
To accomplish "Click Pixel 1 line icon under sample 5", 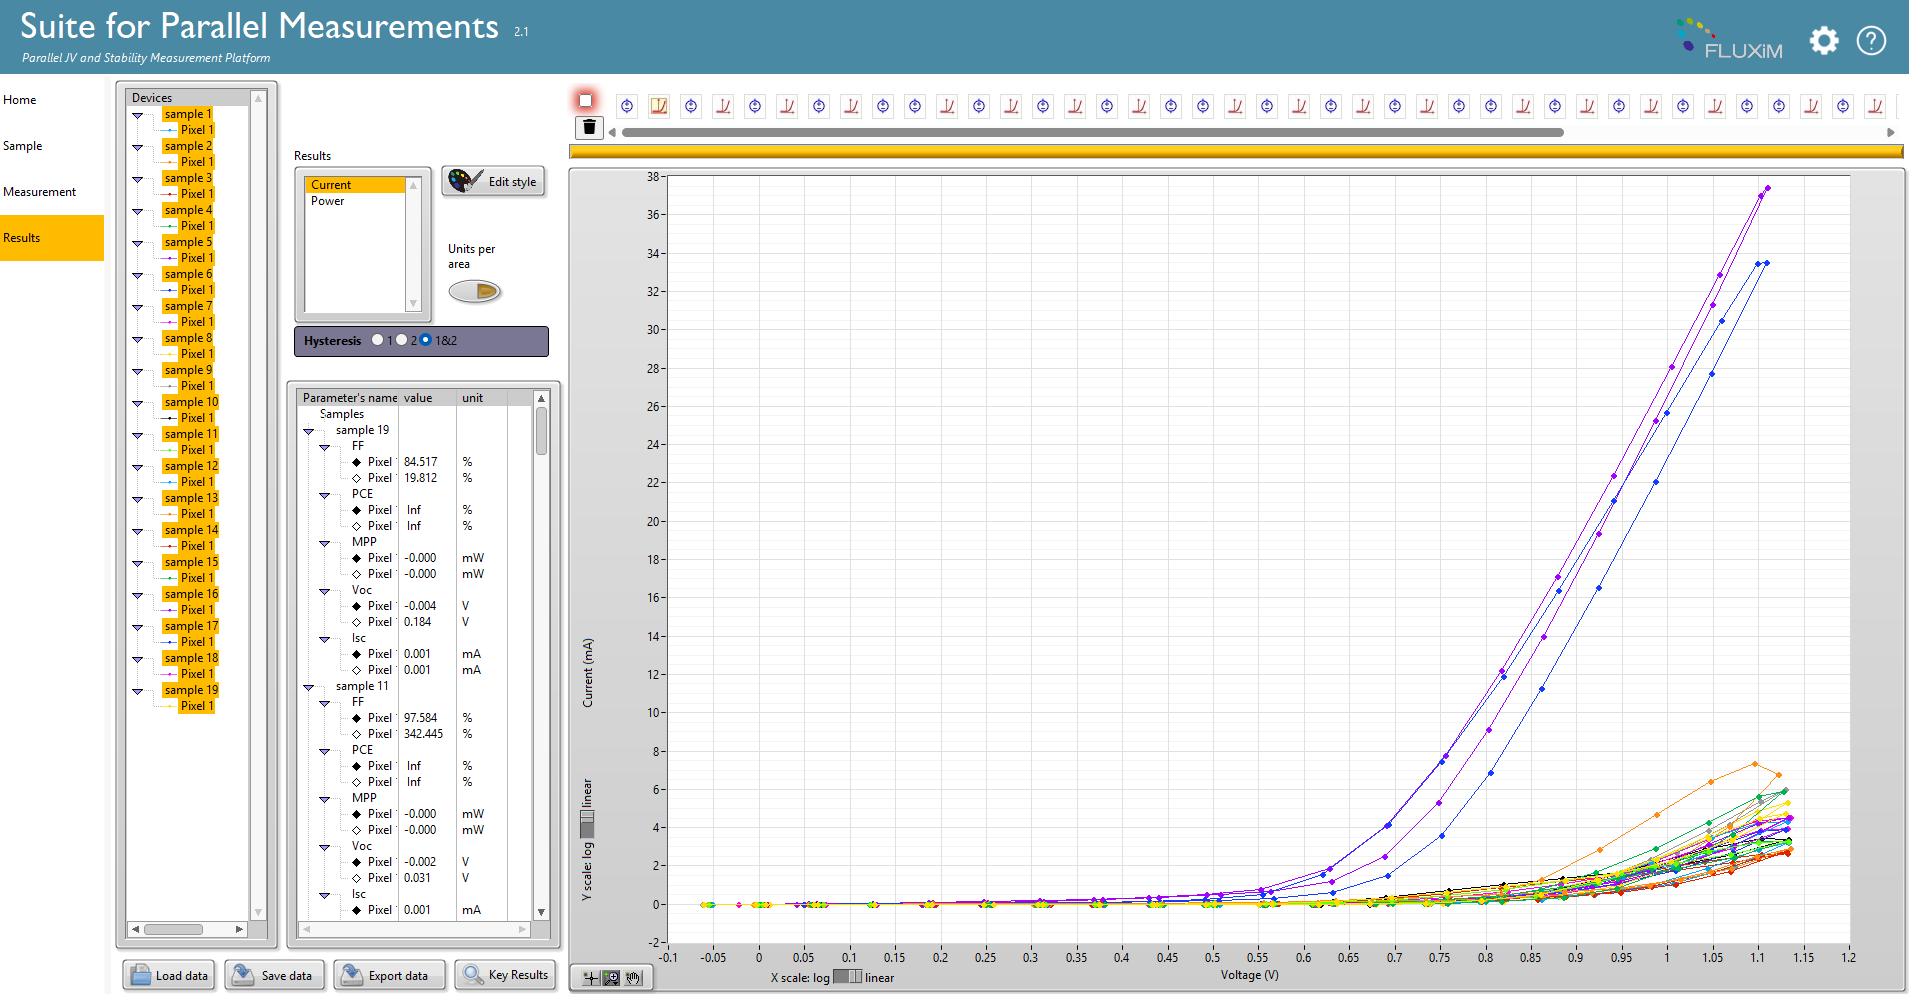I will click(x=169, y=258).
